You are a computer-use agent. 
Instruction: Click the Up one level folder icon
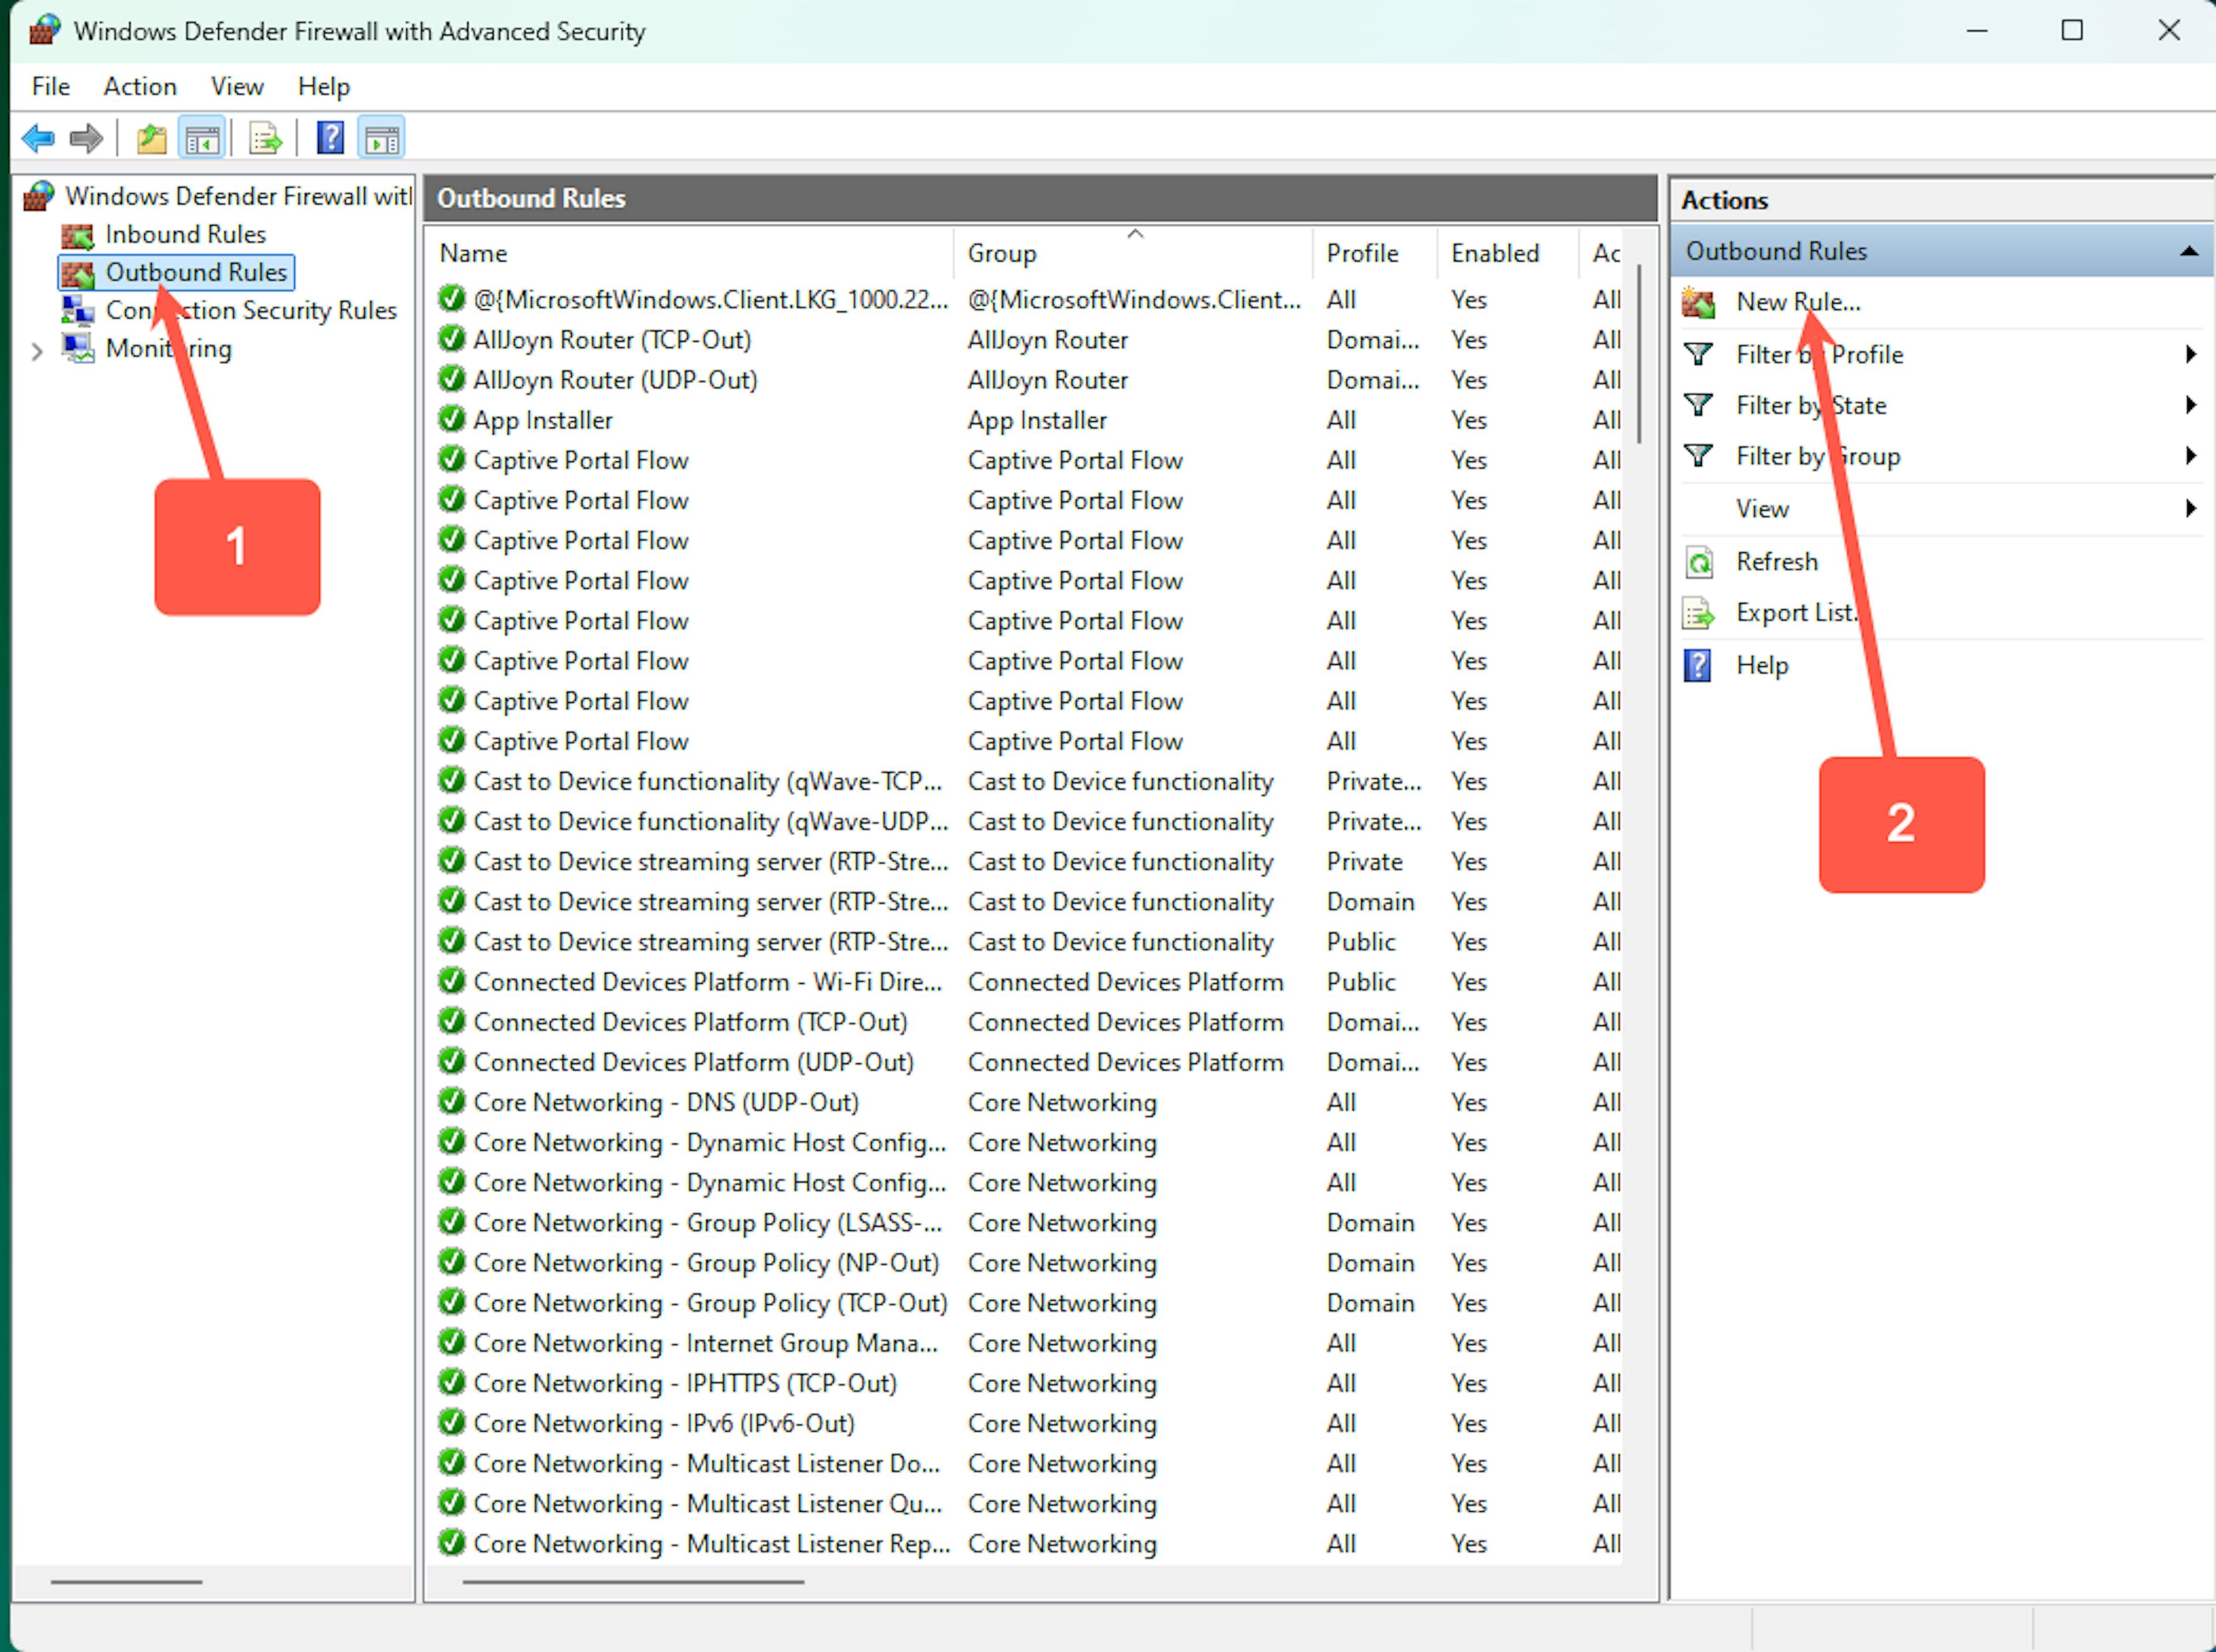[151, 138]
